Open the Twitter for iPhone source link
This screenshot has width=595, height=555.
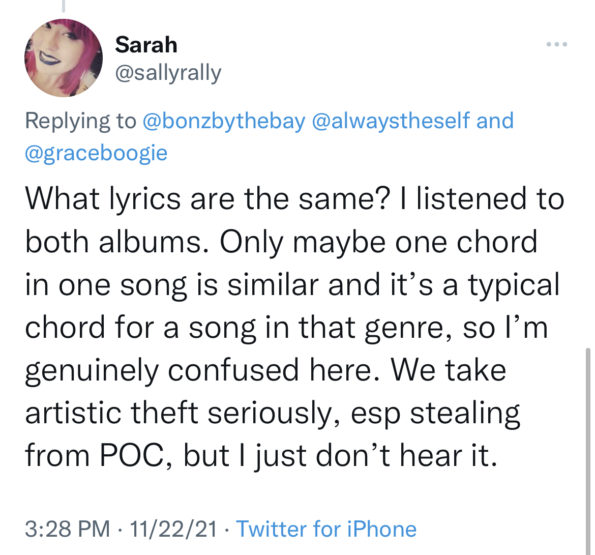click(326, 529)
